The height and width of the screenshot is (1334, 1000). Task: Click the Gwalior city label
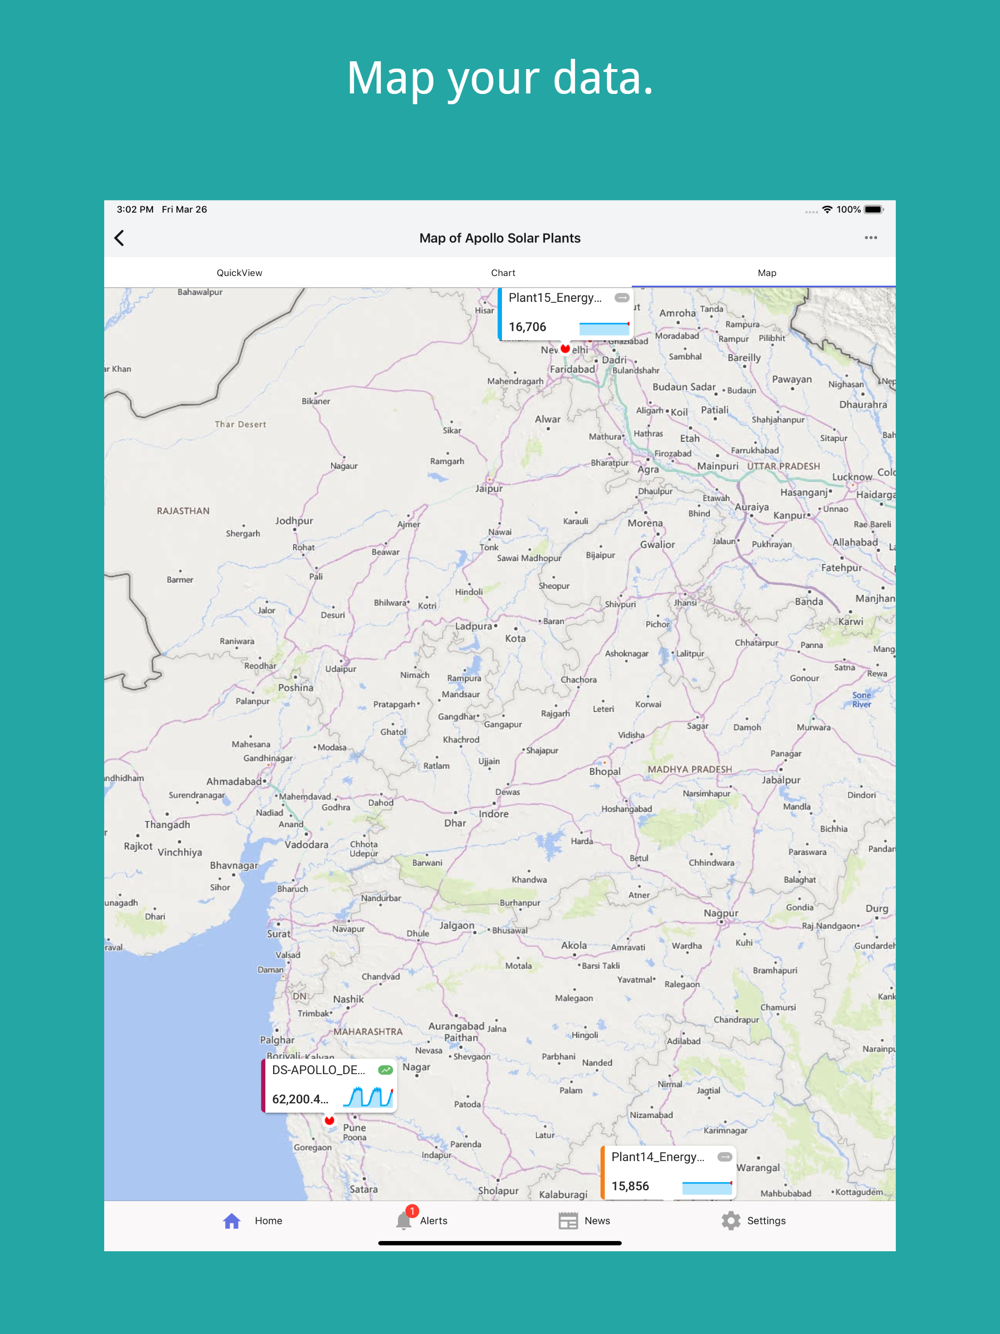tap(657, 545)
